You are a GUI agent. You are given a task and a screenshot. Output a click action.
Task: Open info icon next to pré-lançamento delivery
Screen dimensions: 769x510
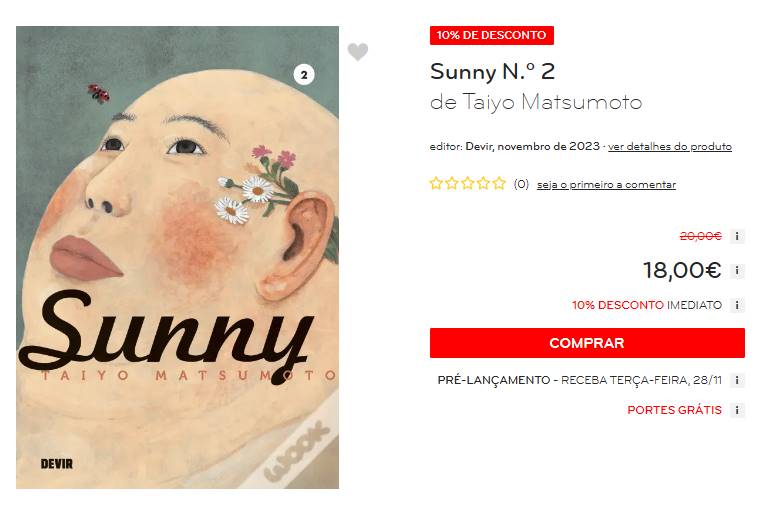pos(737,380)
